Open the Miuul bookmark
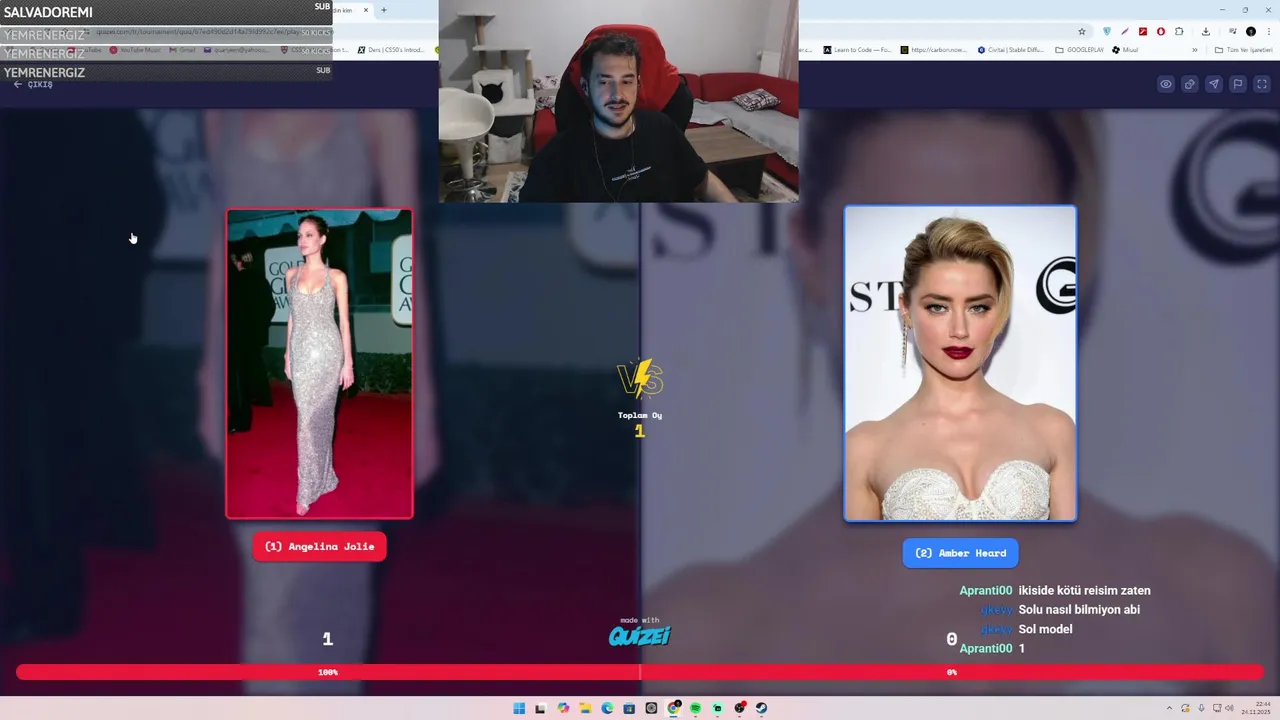The height and width of the screenshot is (720, 1280). [1125, 50]
